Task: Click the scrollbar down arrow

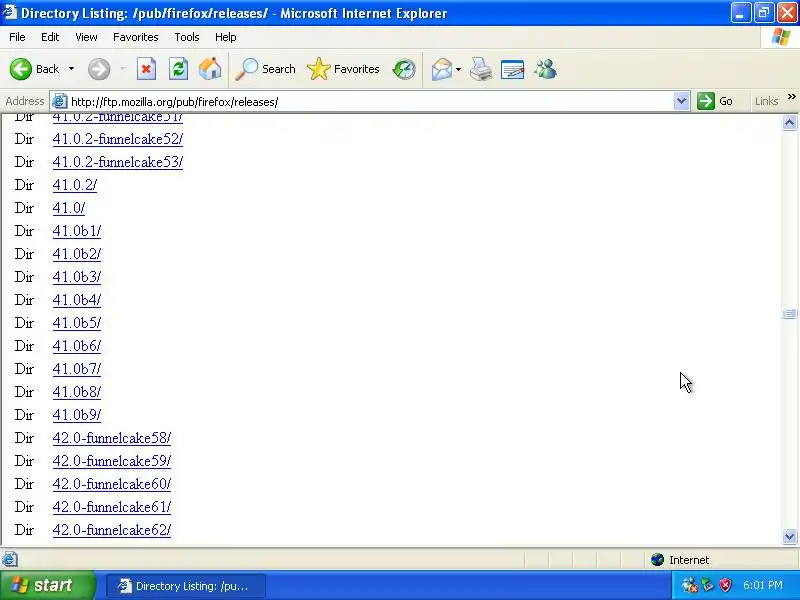Action: 789,536
